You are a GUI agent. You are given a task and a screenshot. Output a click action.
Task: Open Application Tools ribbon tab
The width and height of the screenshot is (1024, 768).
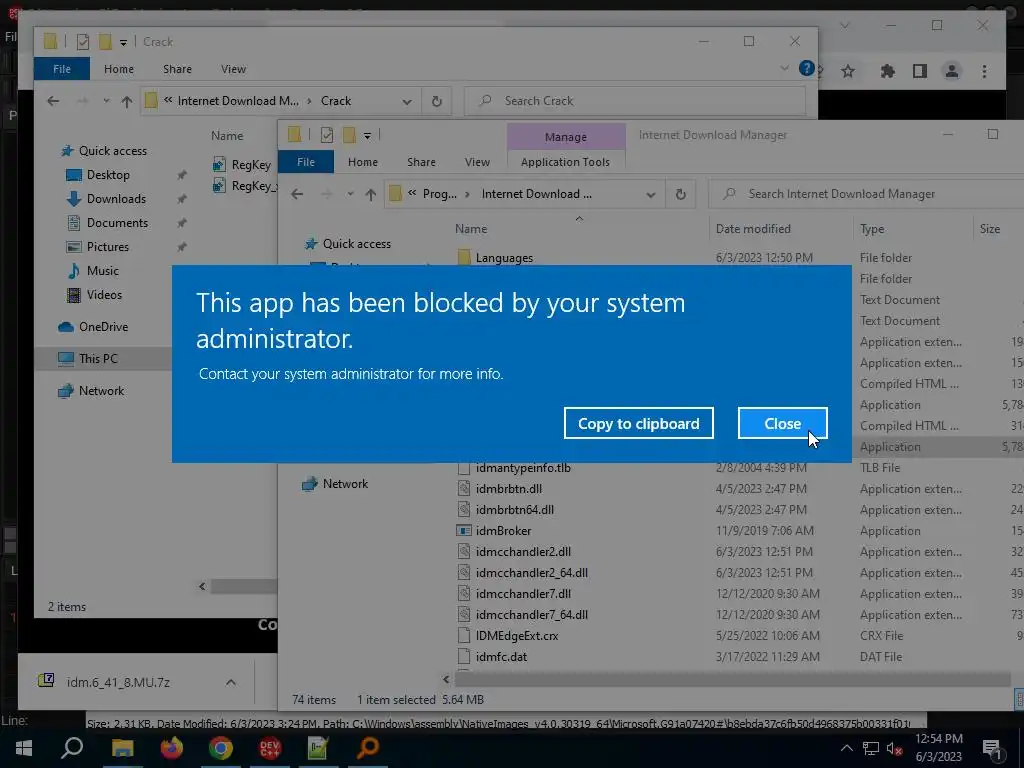(565, 162)
